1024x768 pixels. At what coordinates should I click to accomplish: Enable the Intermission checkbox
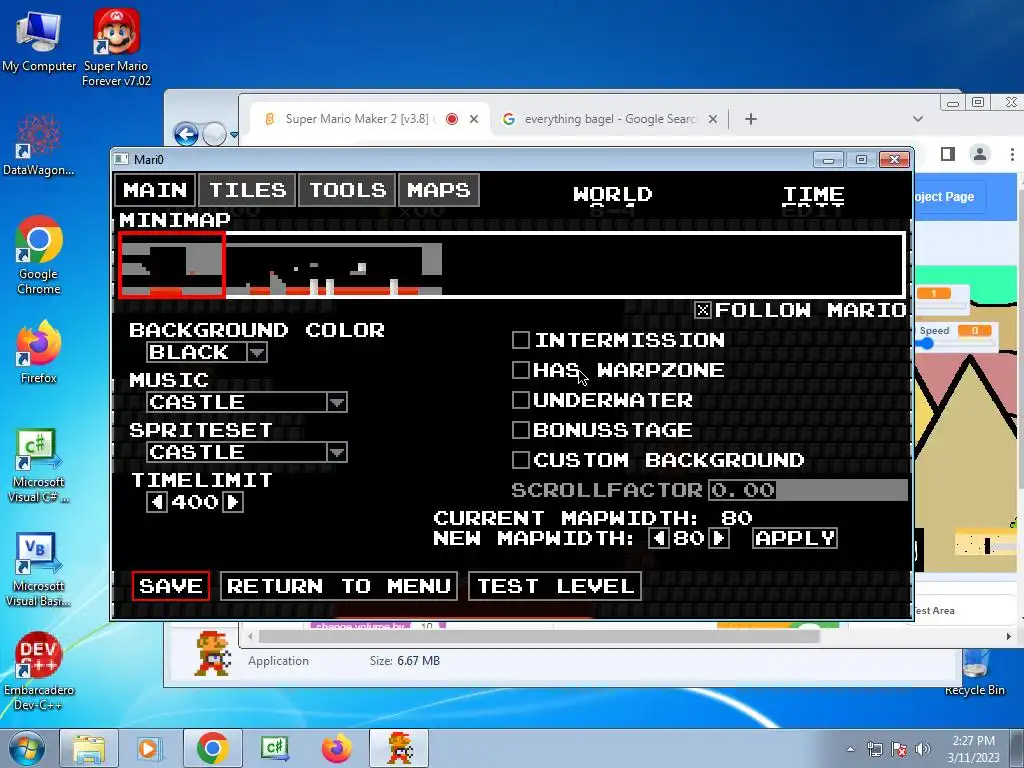point(520,340)
